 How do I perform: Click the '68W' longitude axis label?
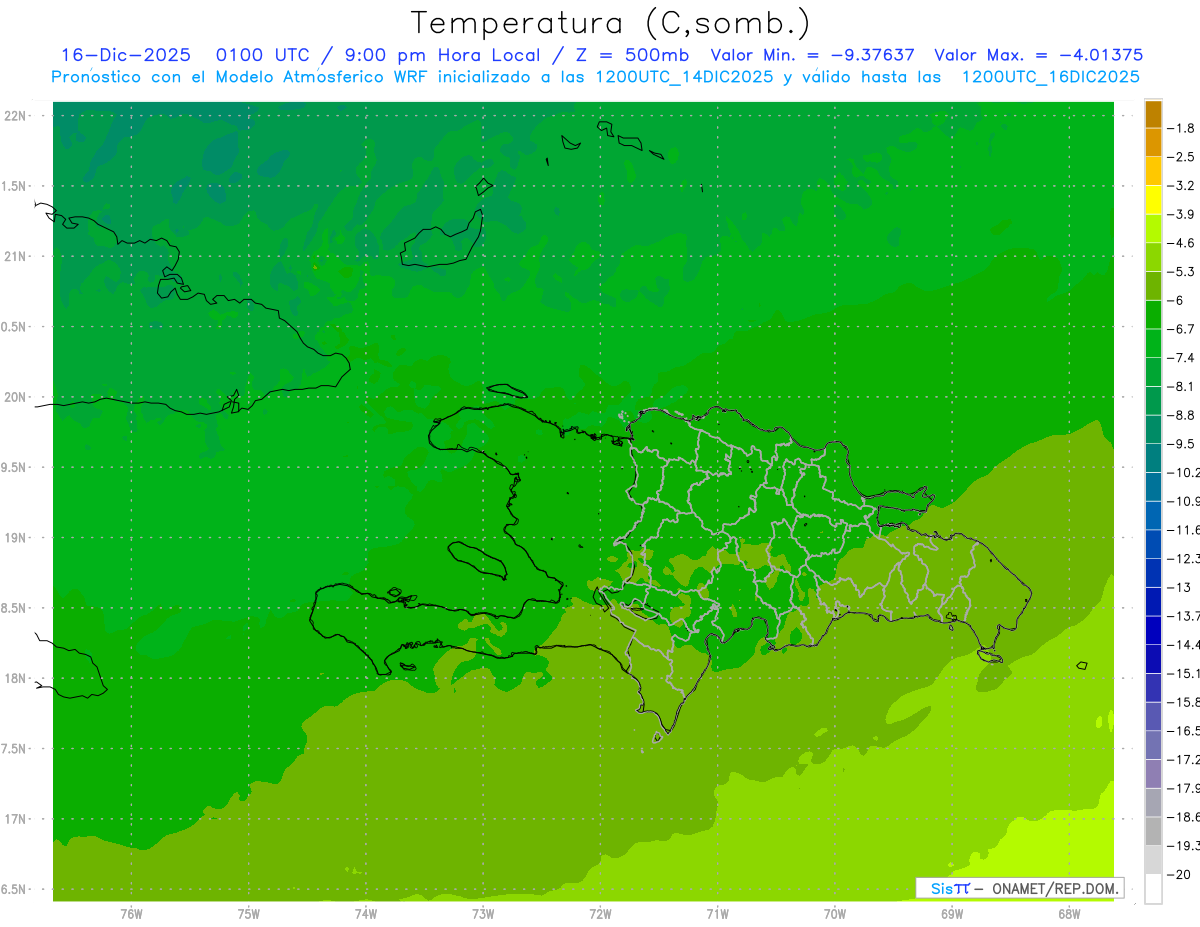pyautogui.click(x=1069, y=914)
